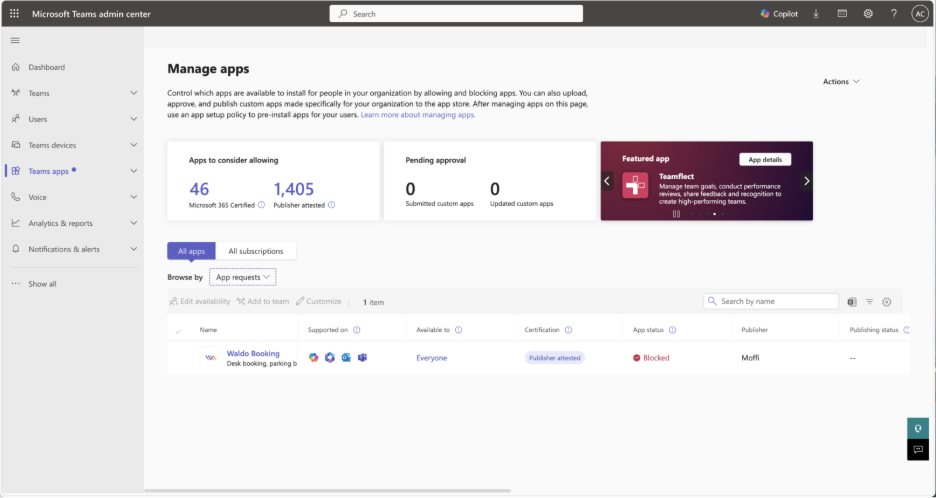936x498 pixels.
Task: Click Show all in the sidebar
Action: [x=42, y=284]
